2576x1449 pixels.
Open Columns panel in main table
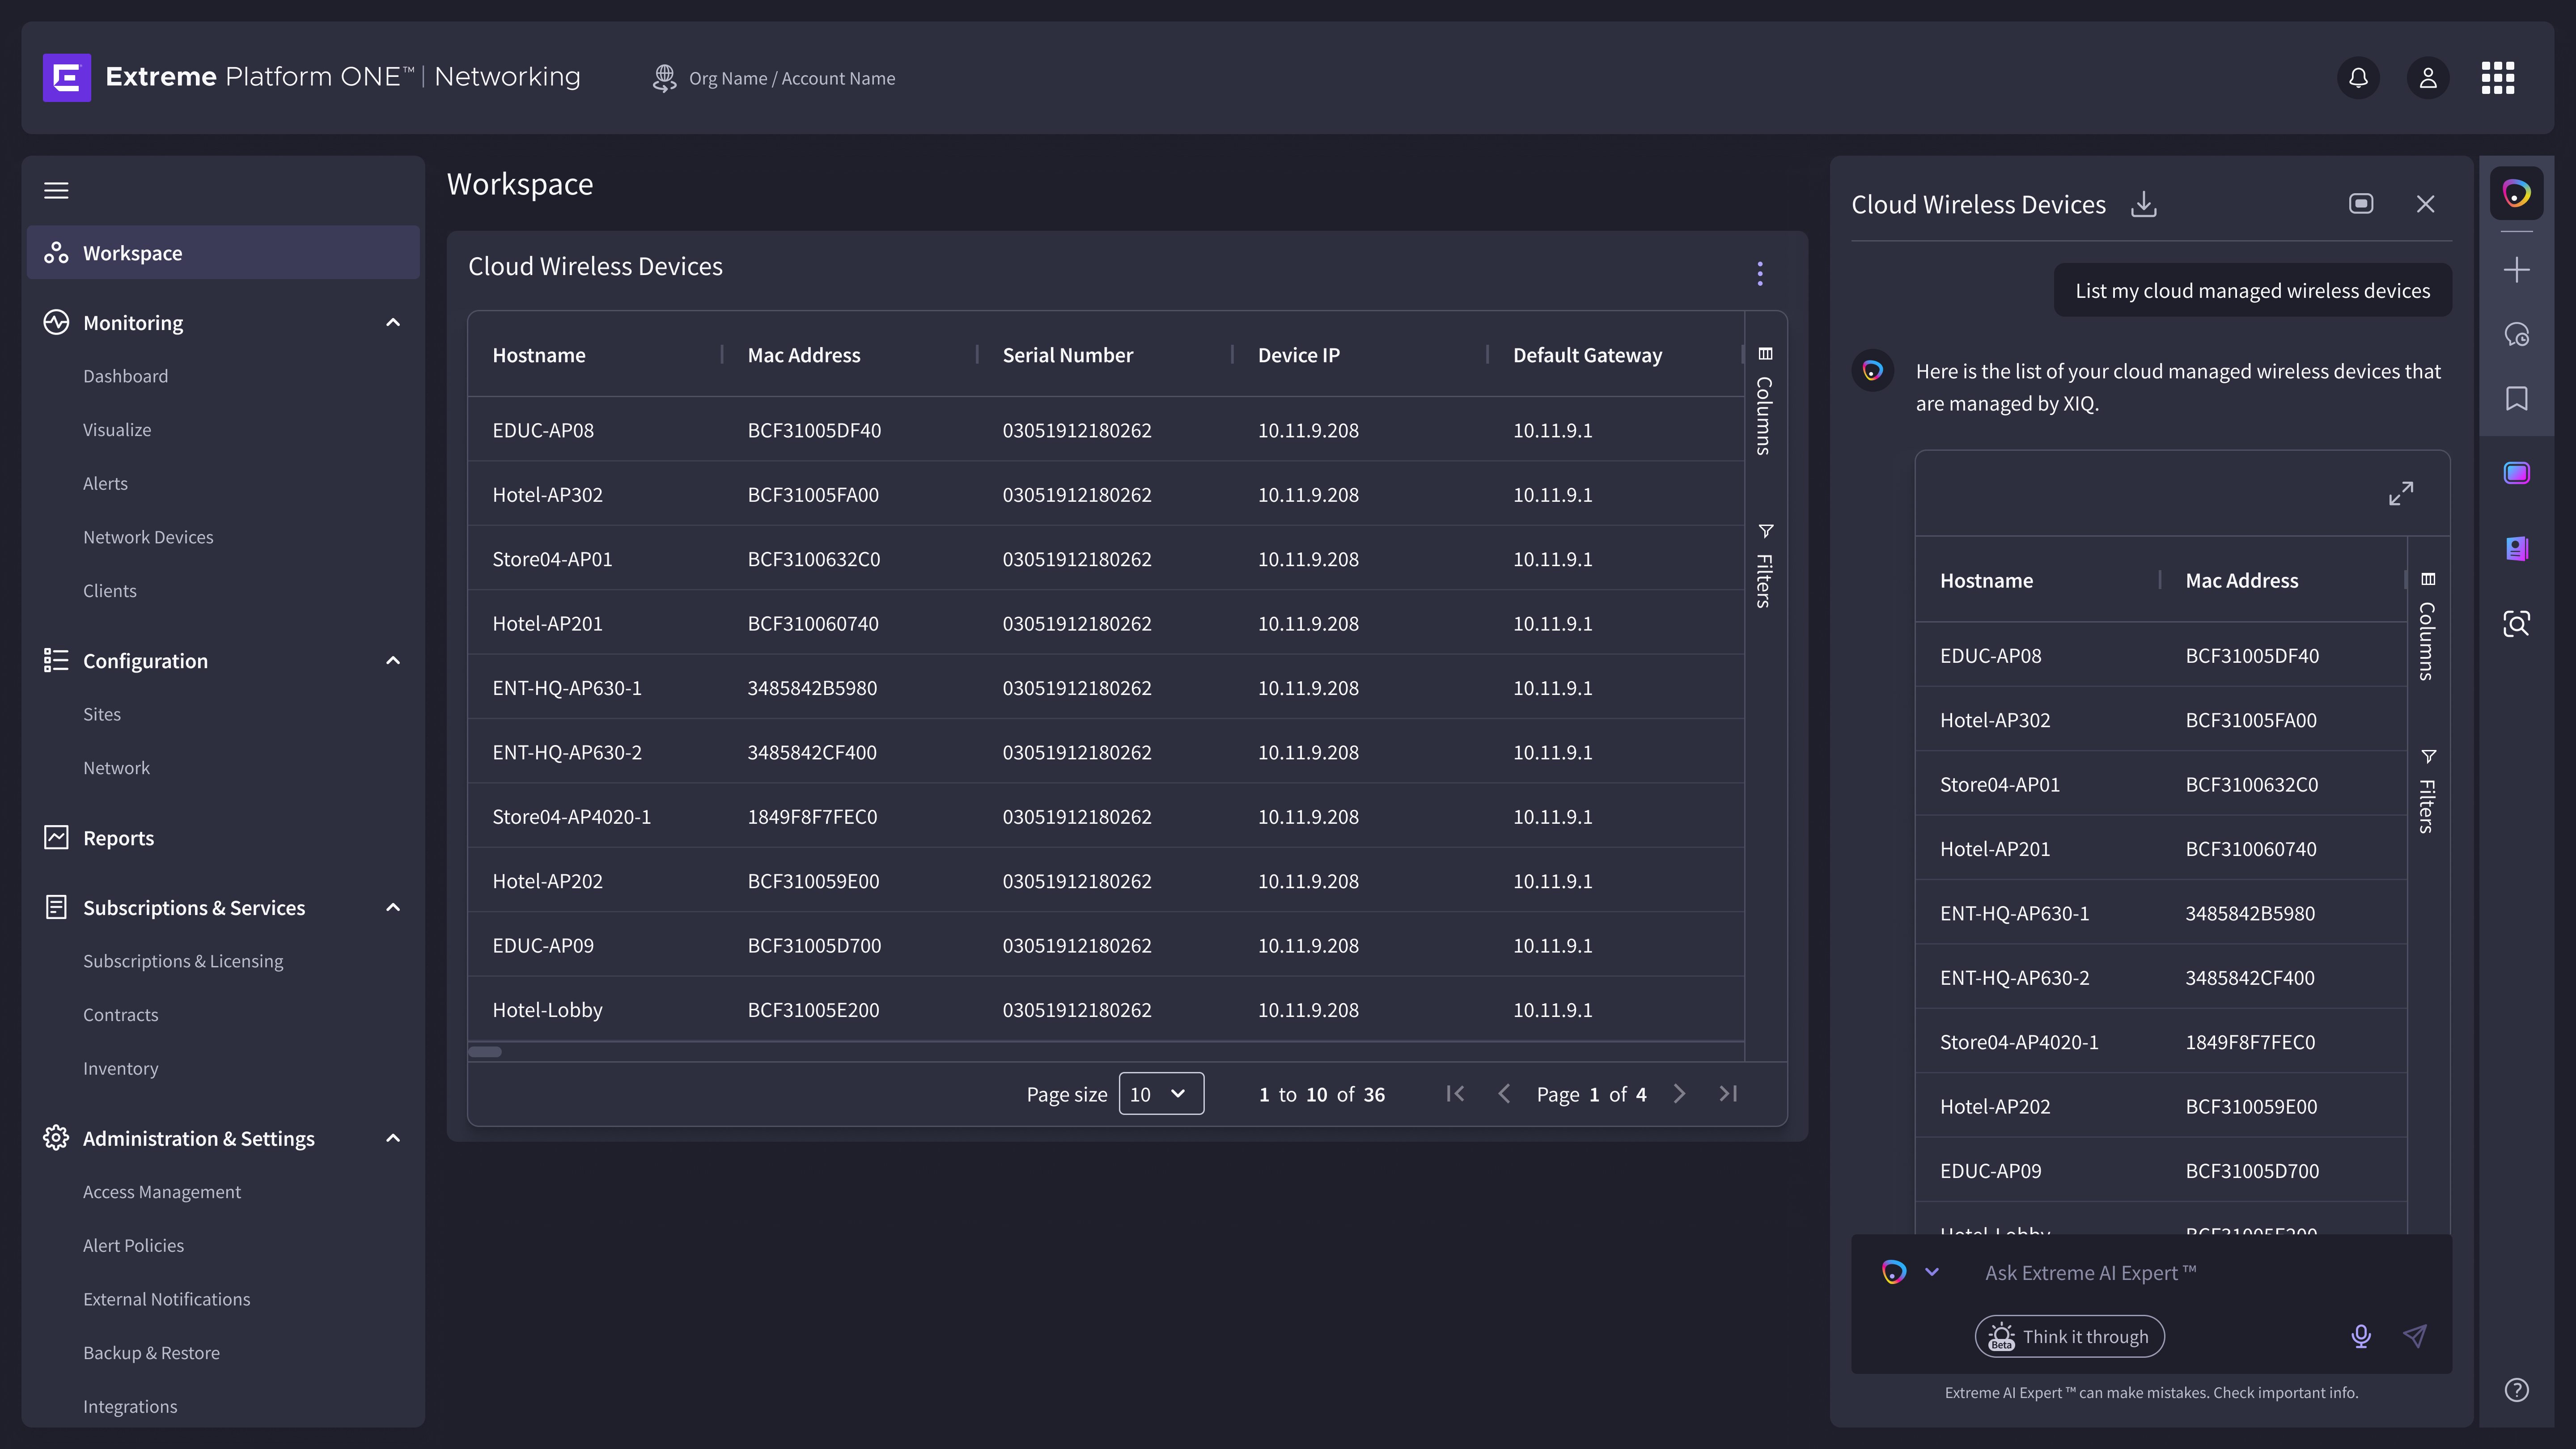[x=1765, y=401]
